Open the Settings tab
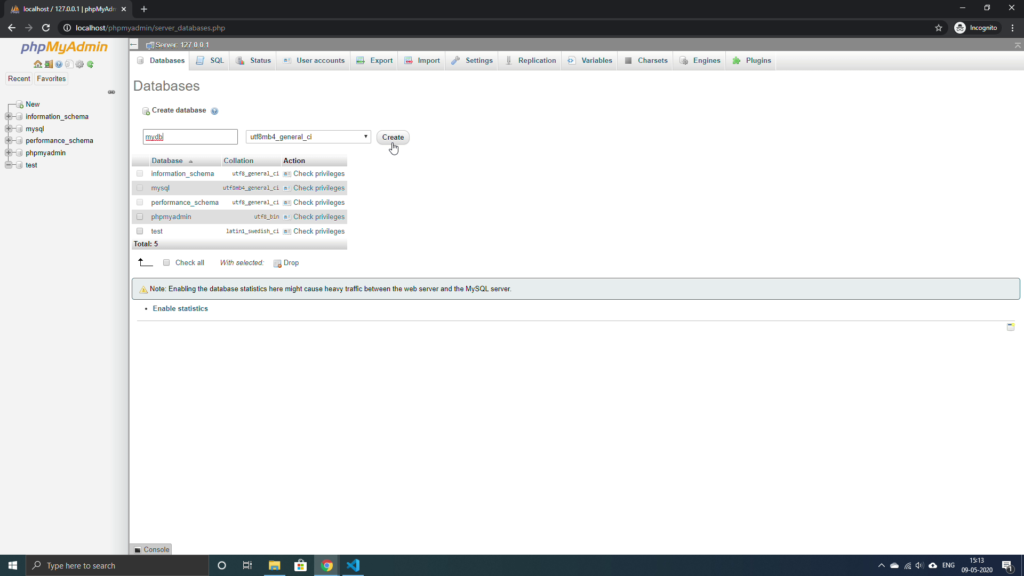 point(472,61)
